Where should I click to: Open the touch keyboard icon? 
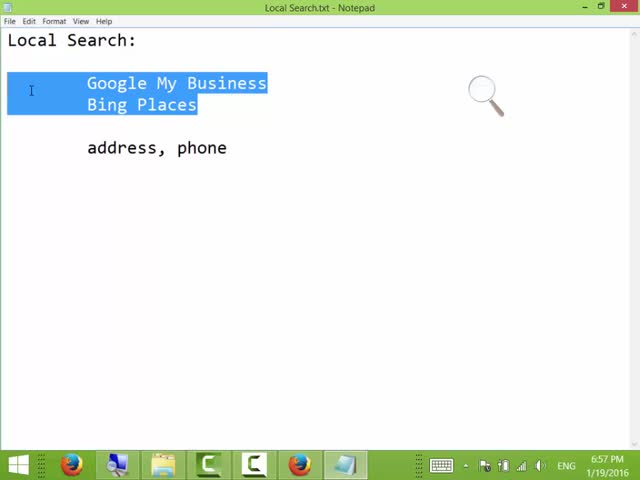441,465
